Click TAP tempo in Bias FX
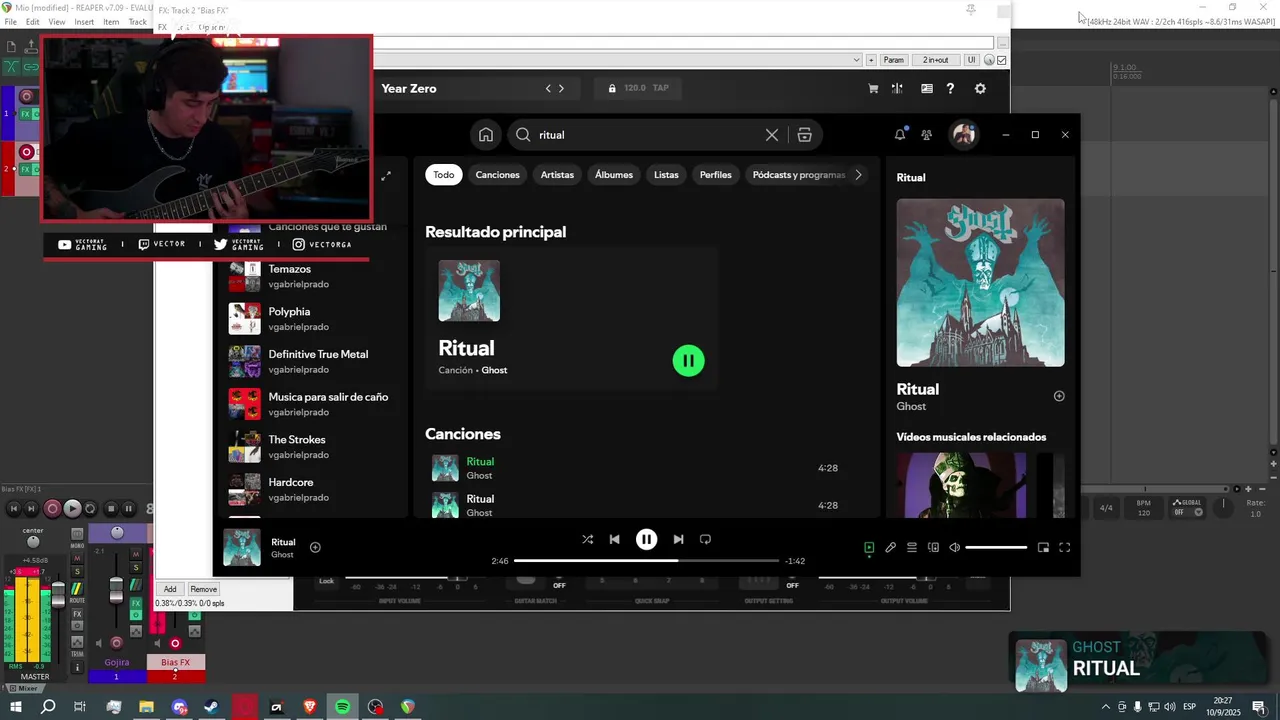Viewport: 1280px width, 720px height. point(661,88)
